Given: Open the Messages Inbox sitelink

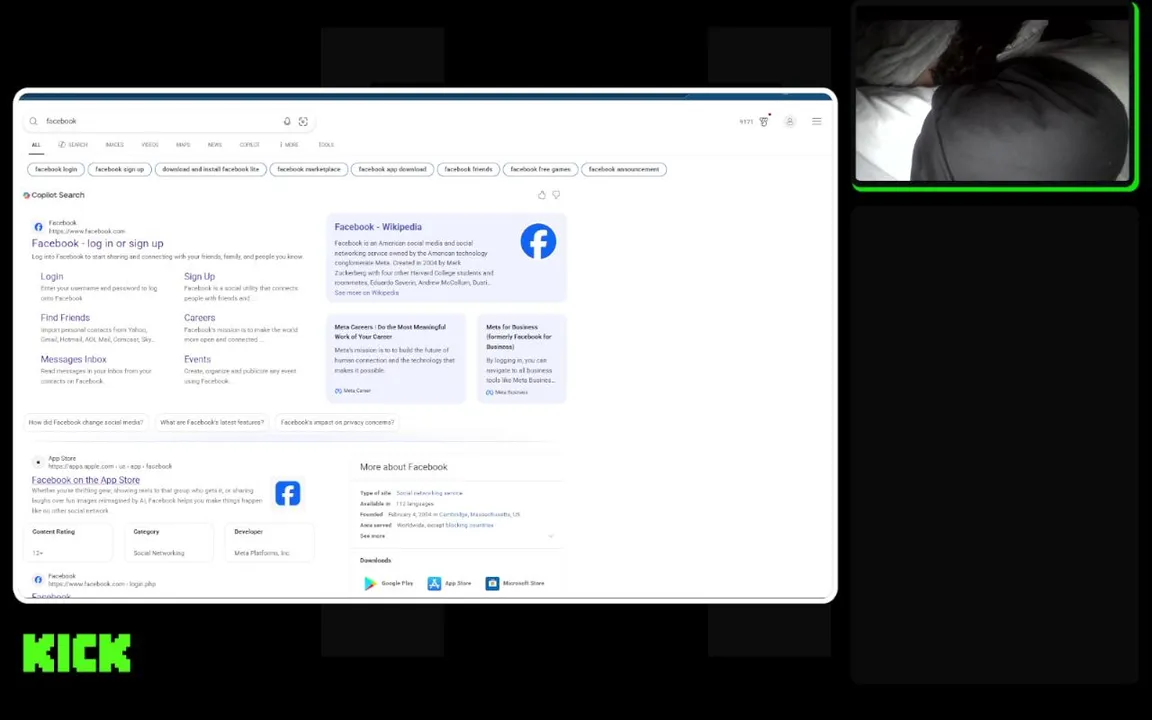Looking at the screenshot, I should 73,359.
